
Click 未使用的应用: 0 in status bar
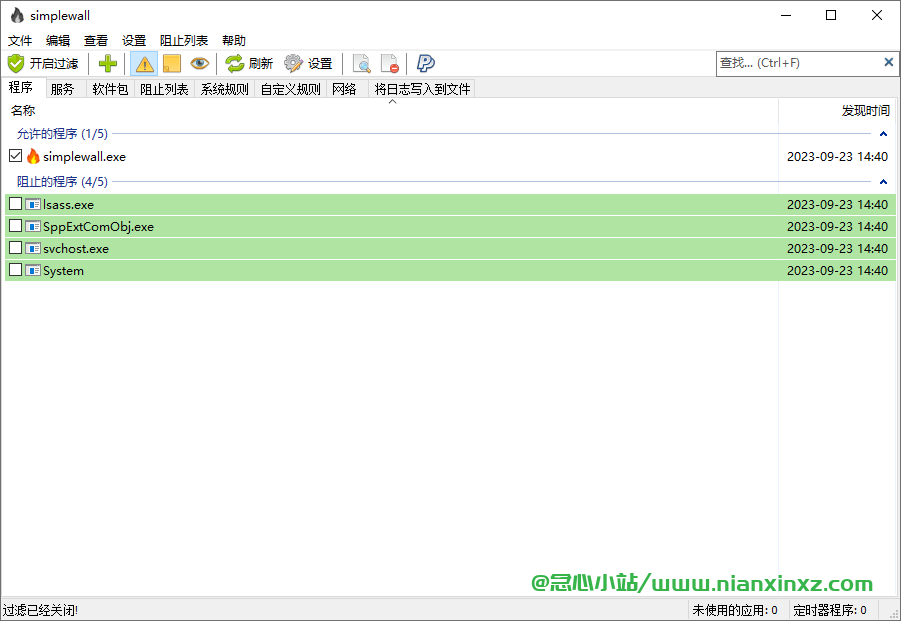click(x=735, y=610)
